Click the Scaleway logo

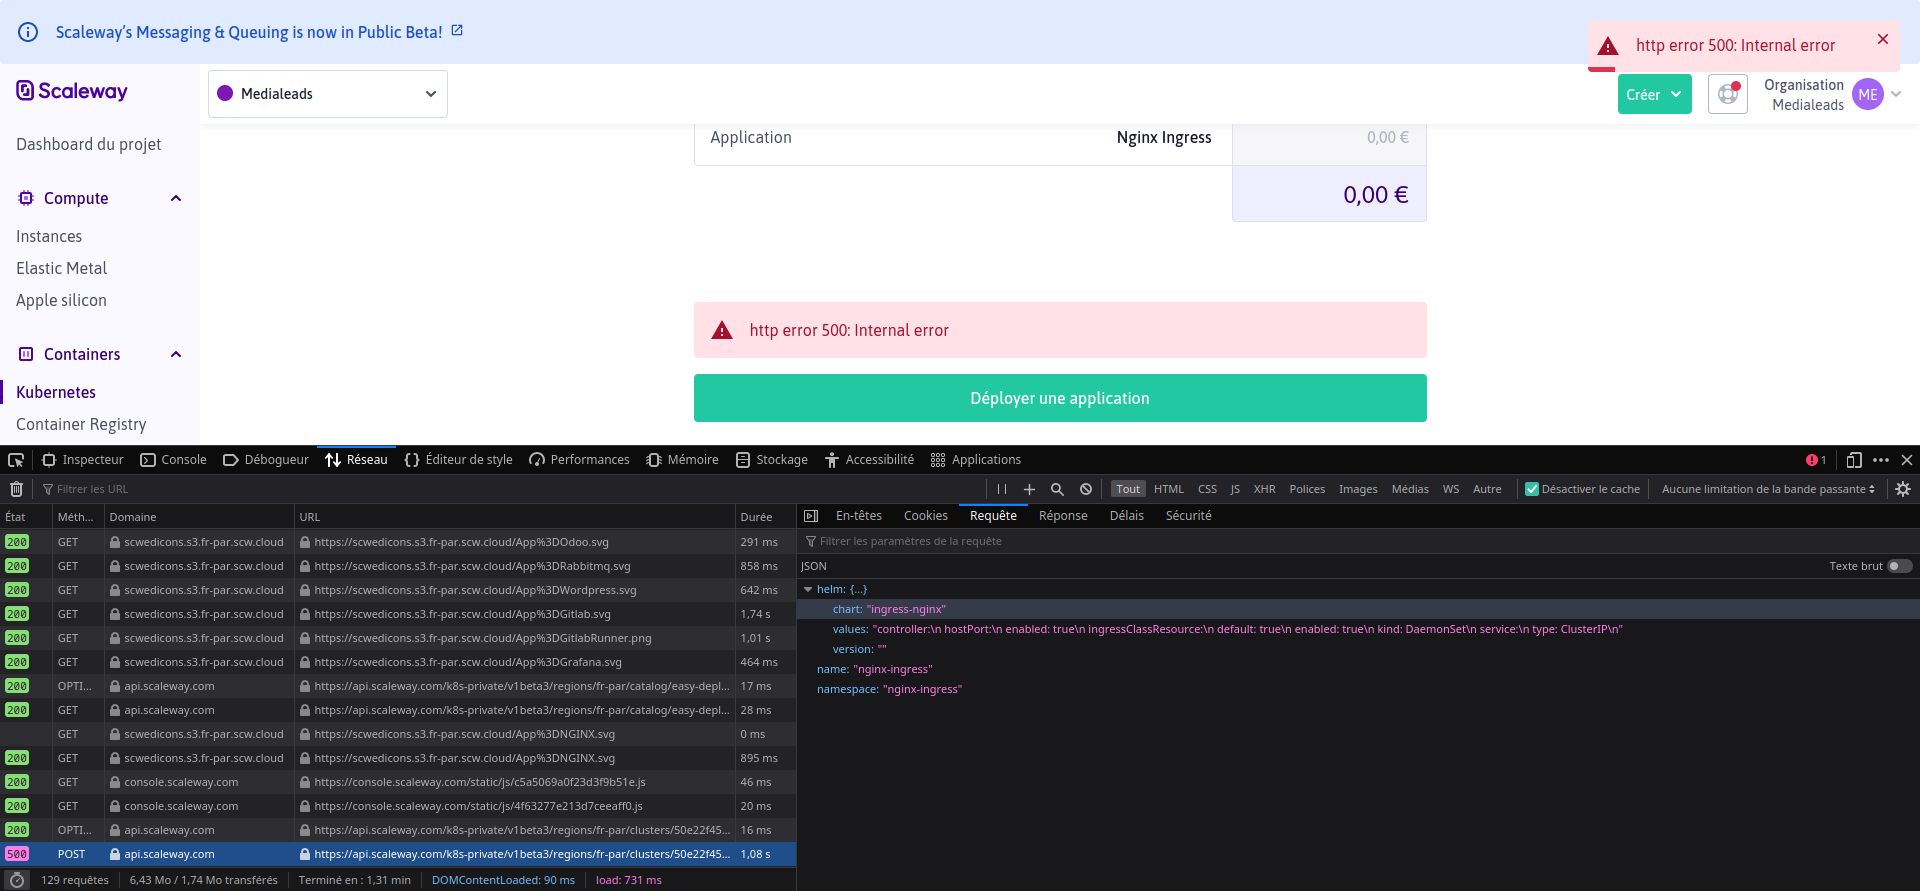72,91
